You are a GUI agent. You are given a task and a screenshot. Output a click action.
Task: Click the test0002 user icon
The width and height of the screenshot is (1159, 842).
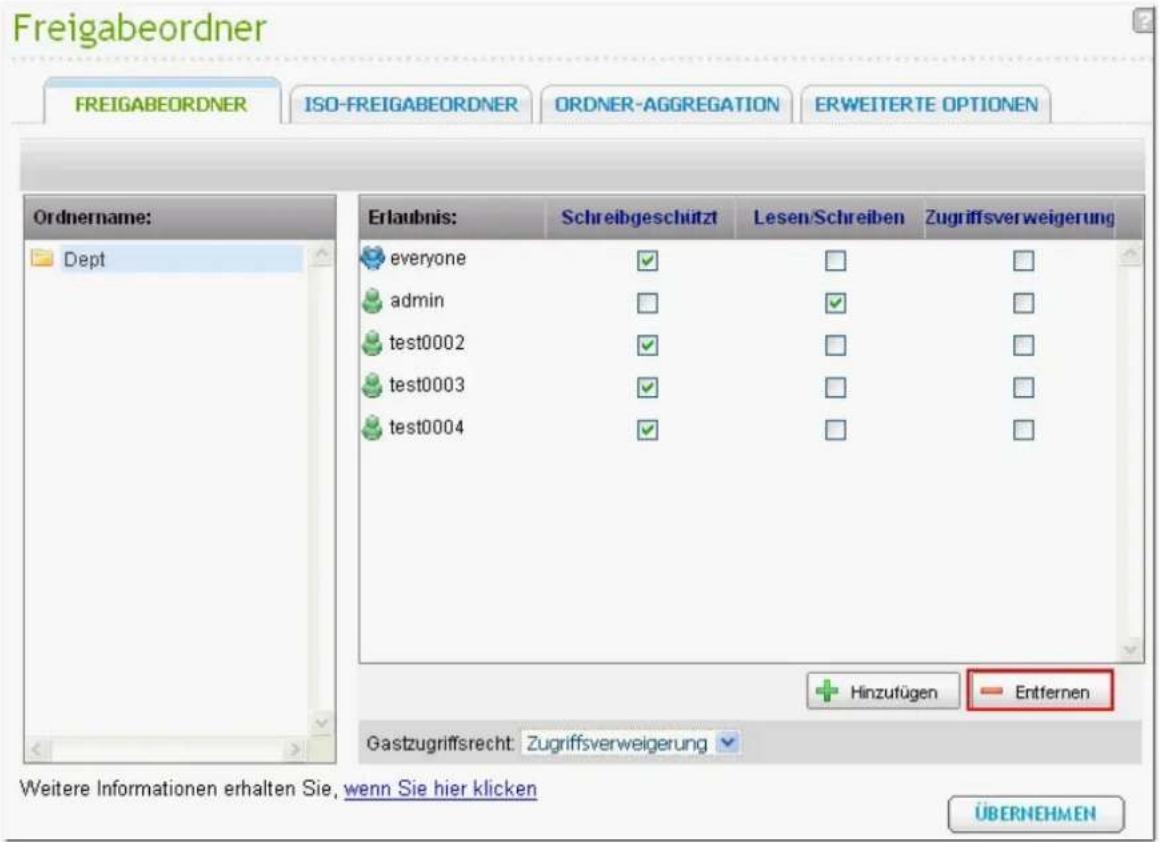373,343
